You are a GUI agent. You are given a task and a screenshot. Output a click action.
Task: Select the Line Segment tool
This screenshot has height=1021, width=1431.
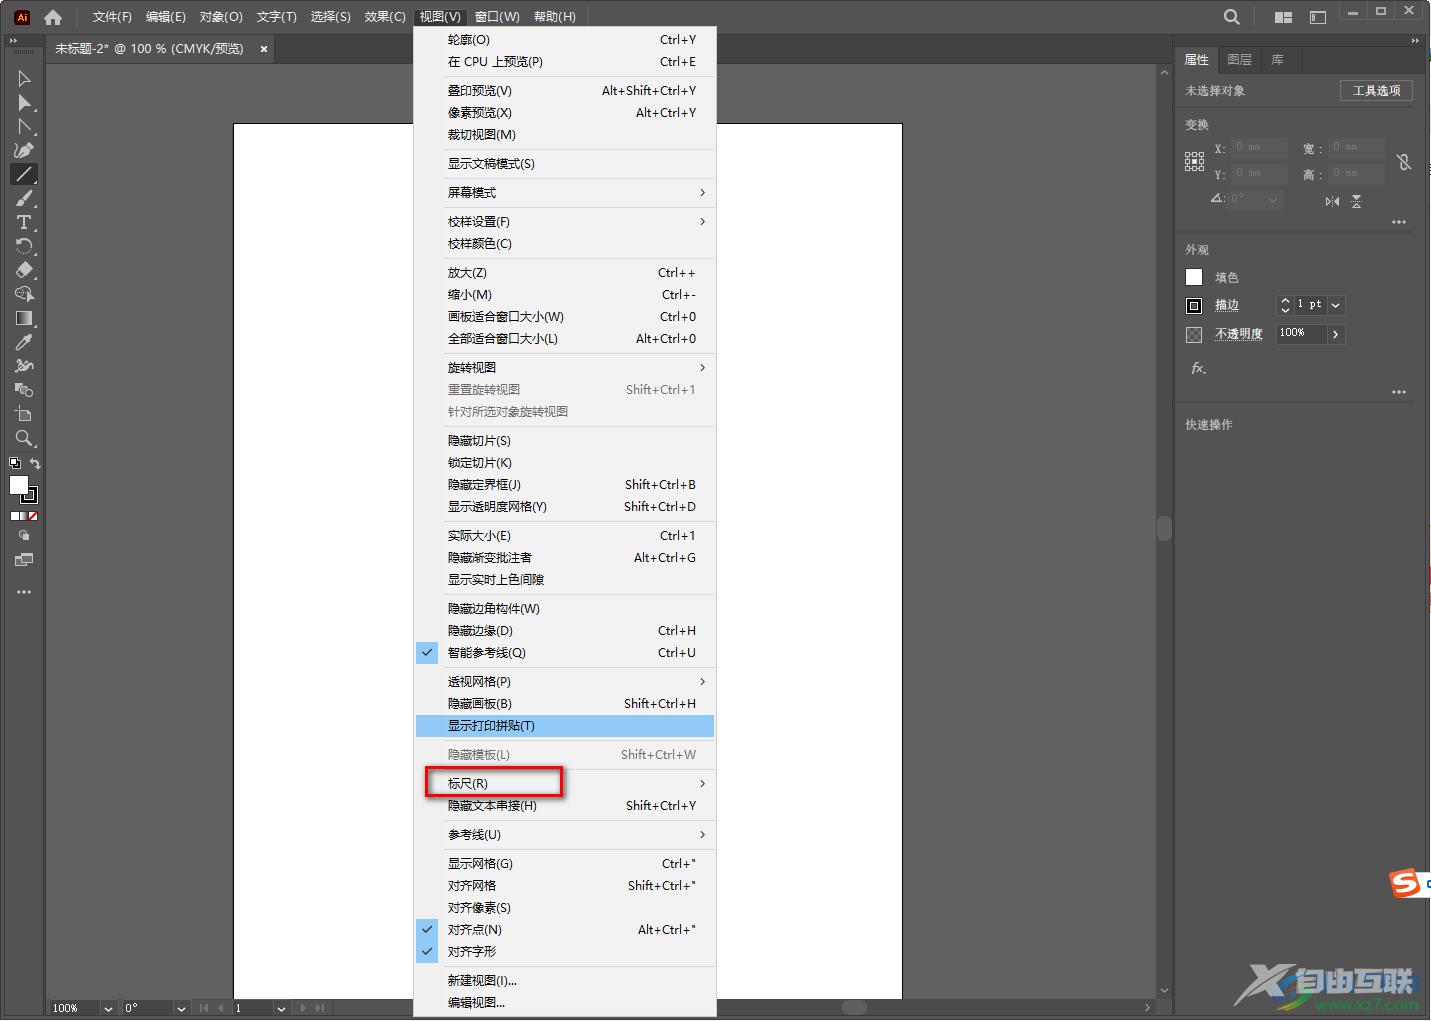tap(24, 174)
